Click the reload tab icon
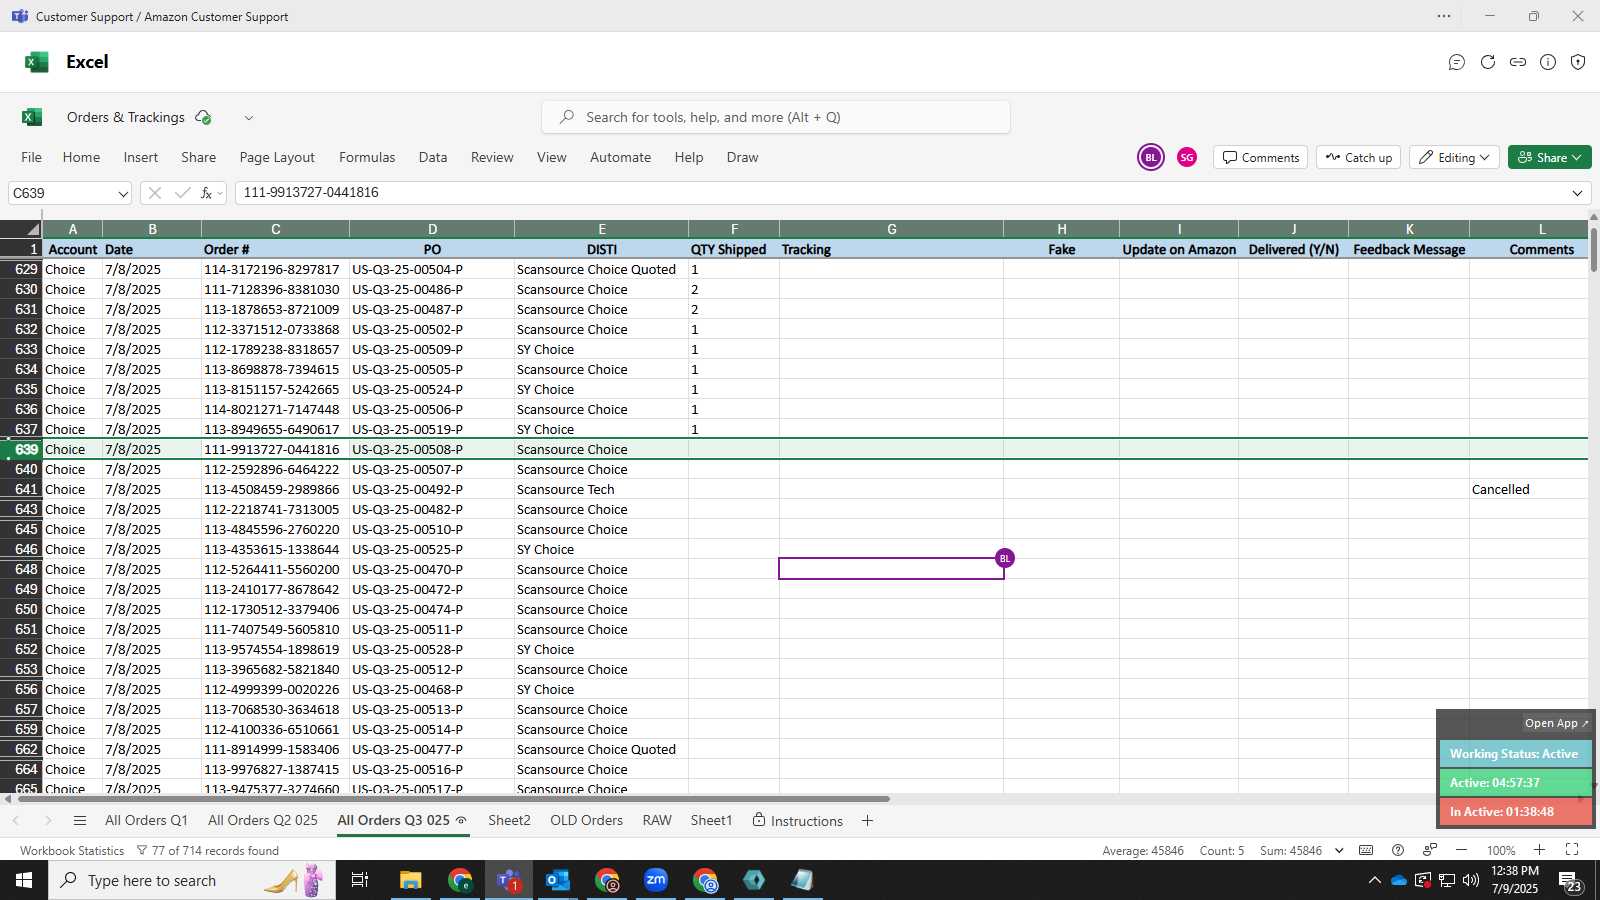The width and height of the screenshot is (1600, 900). pos(1488,62)
